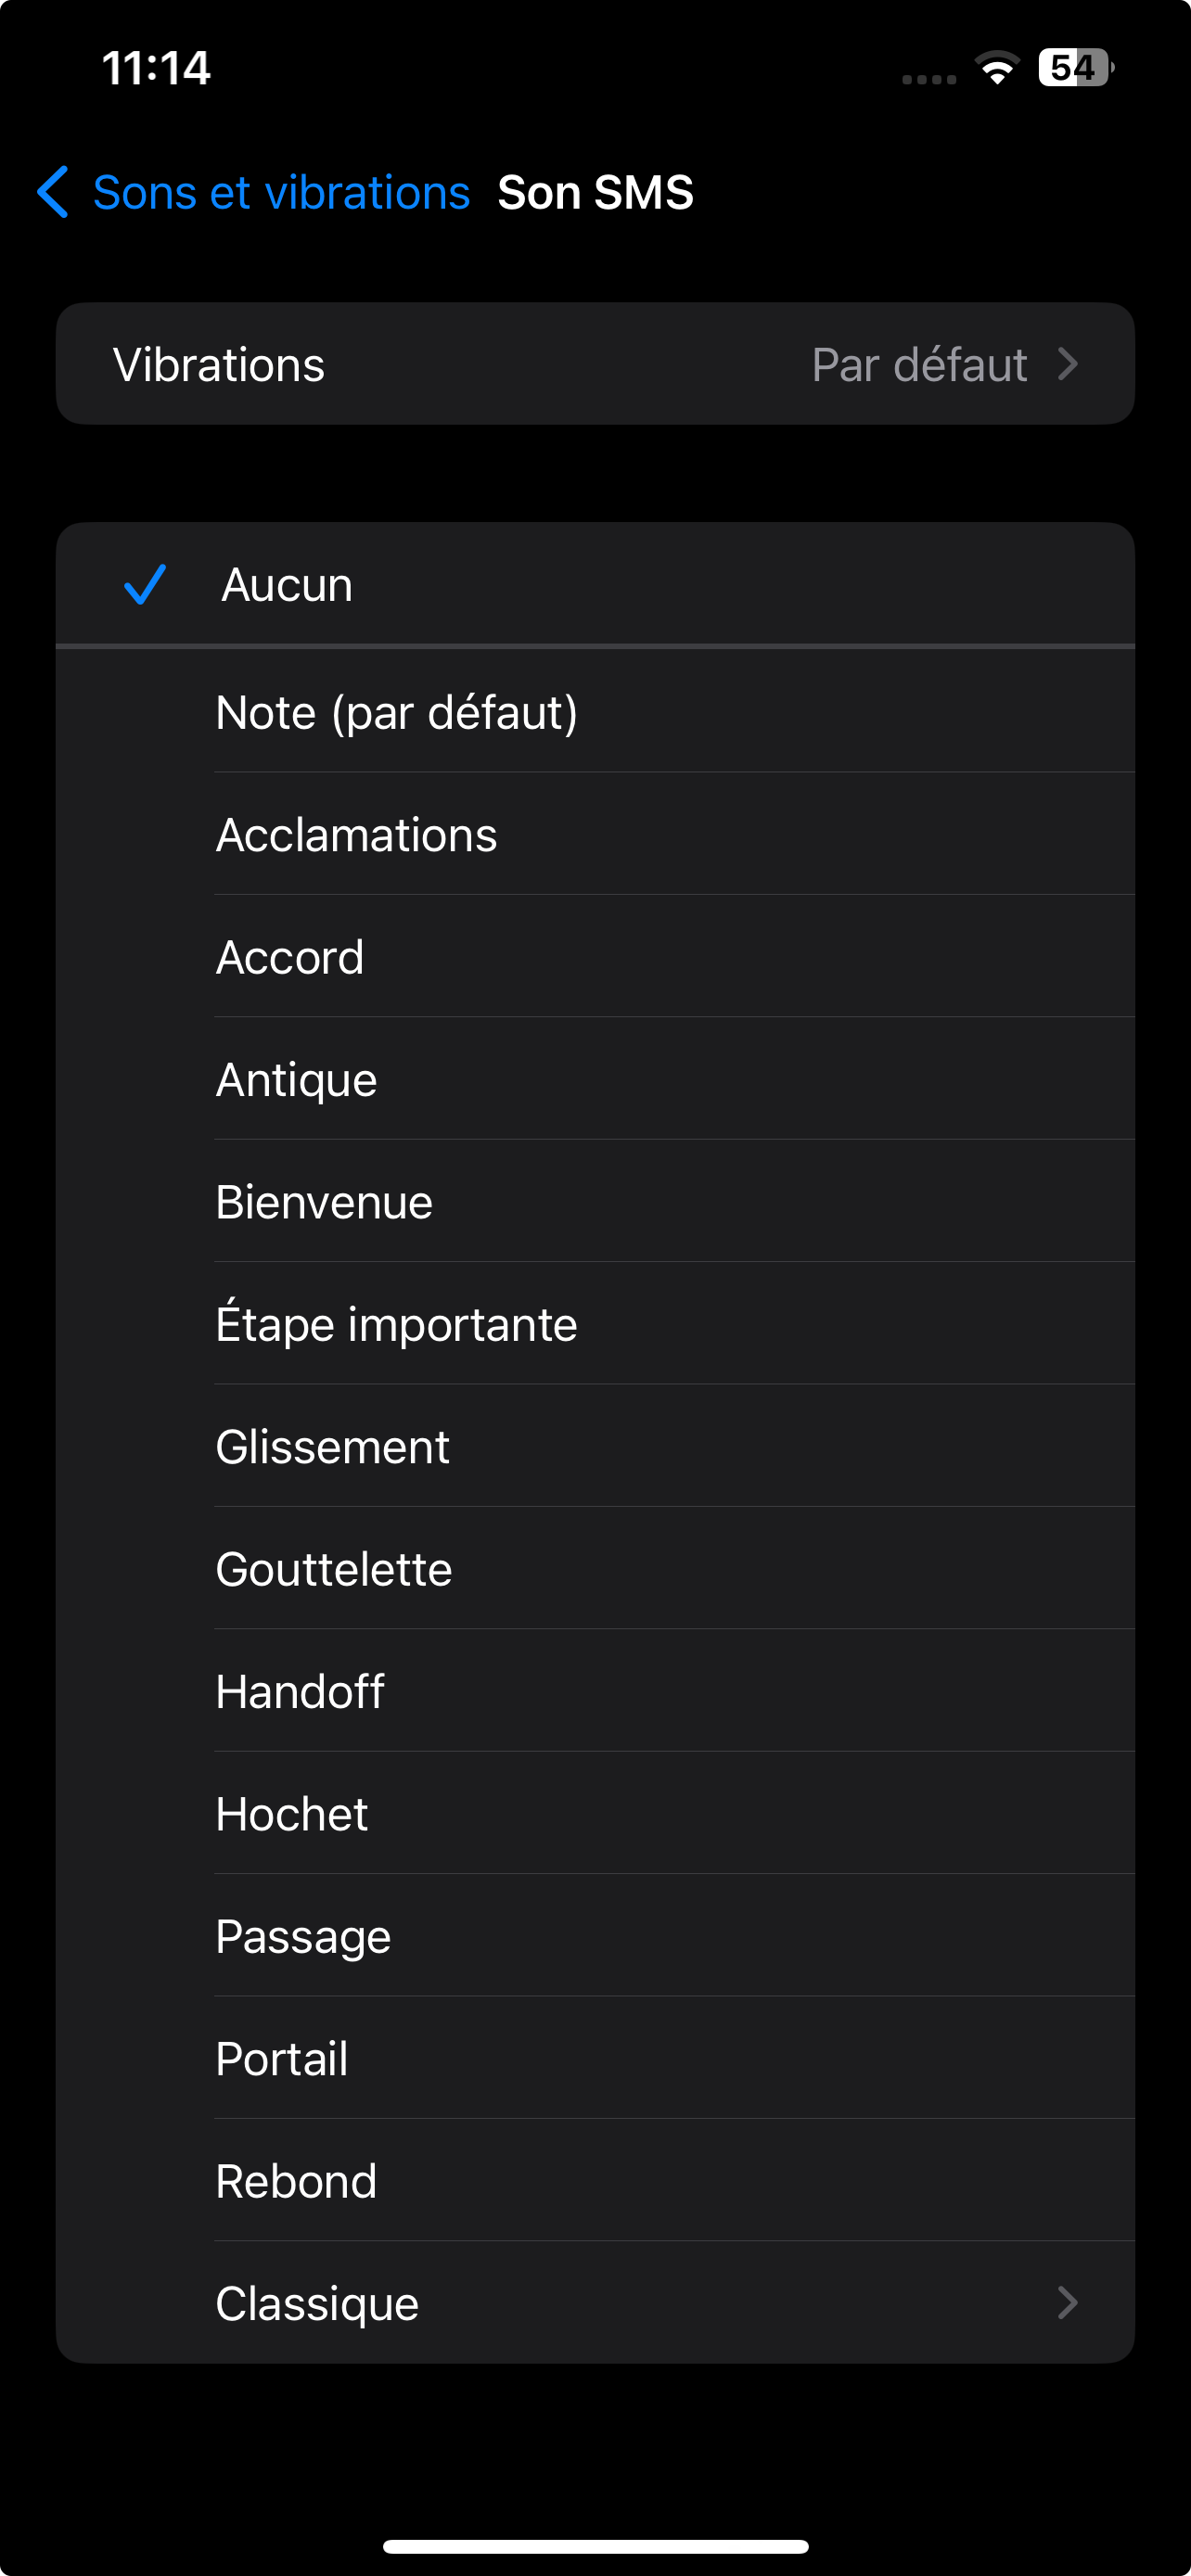Open the Par défaut vibration option

[919, 365]
